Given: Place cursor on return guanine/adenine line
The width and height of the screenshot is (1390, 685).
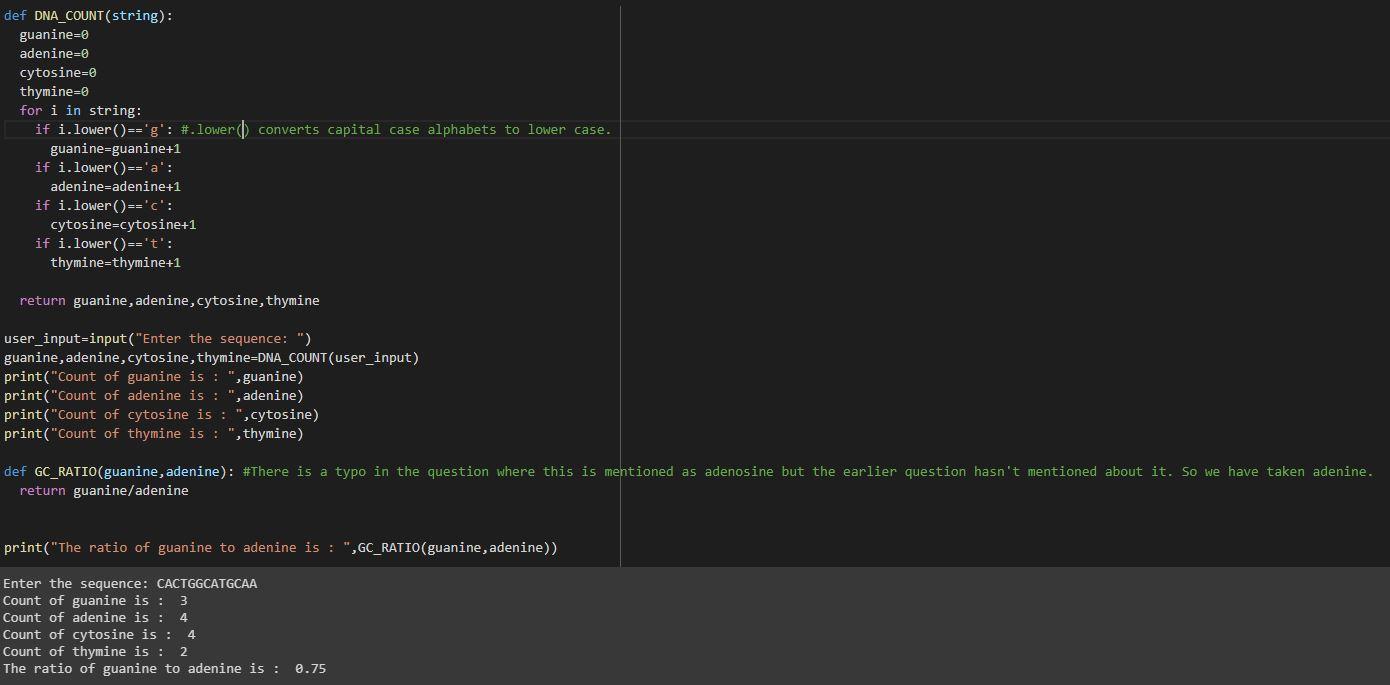Looking at the screenshot, I should tap(104, 491).
